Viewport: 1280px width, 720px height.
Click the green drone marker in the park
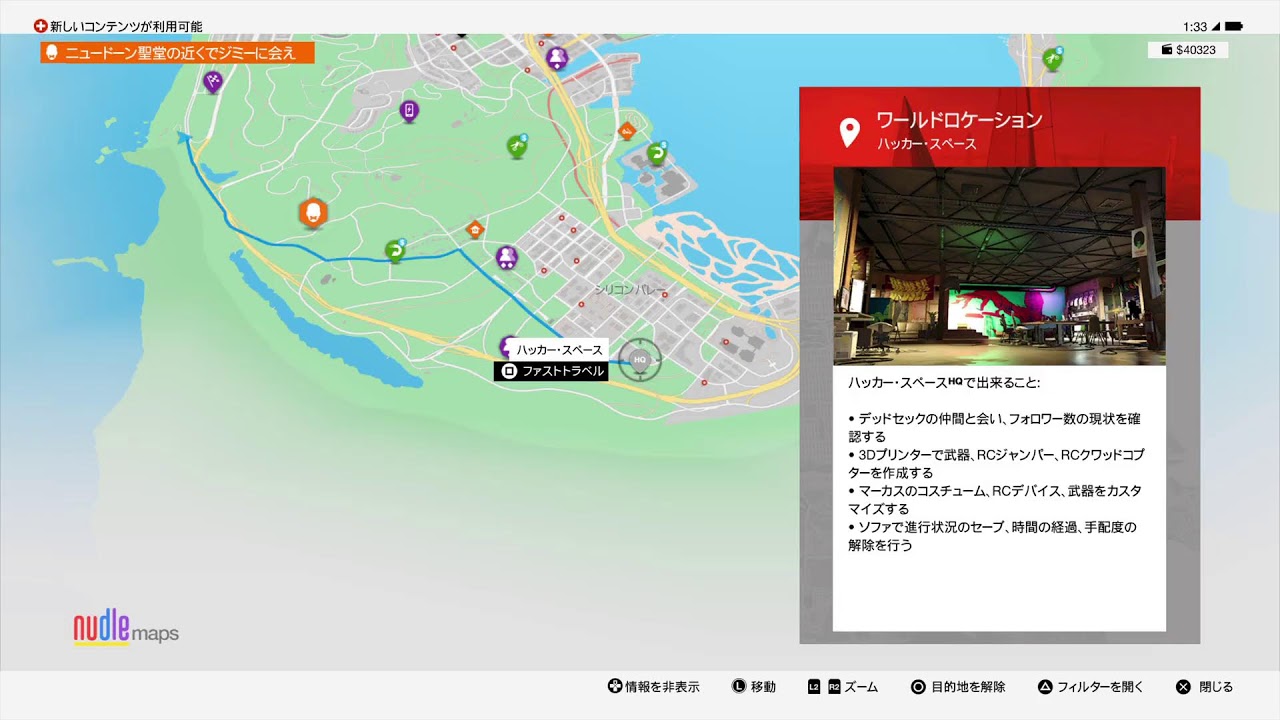(516, 146)
